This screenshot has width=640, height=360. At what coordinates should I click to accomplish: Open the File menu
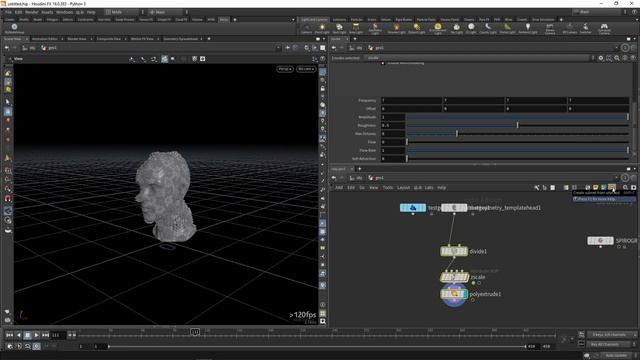click(x=9, y=12)
